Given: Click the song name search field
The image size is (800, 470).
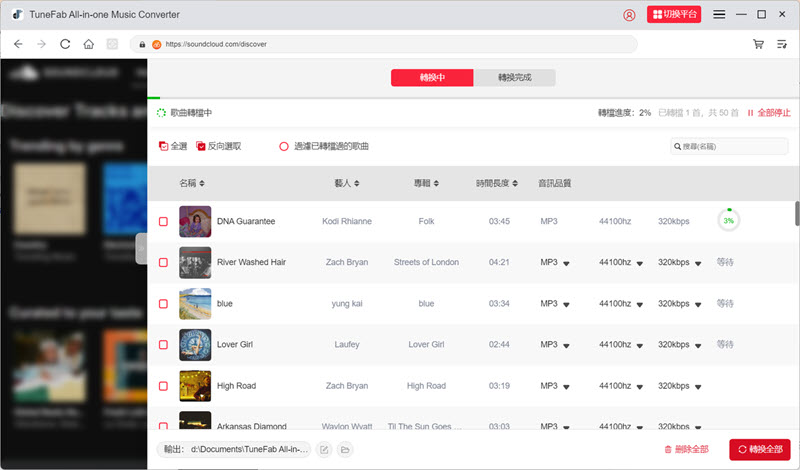Looking at the screenshot, I should pos(729,146).
